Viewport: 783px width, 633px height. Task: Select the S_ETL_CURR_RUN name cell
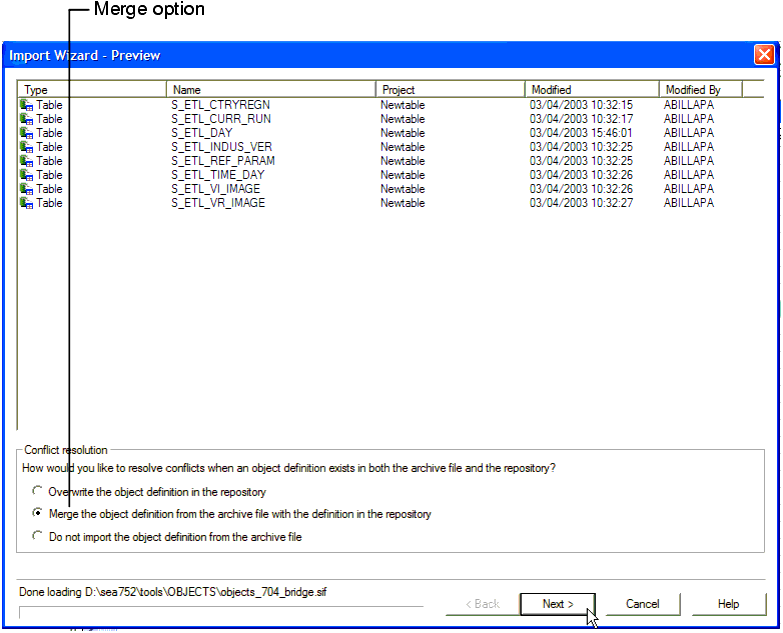(221, 119)
